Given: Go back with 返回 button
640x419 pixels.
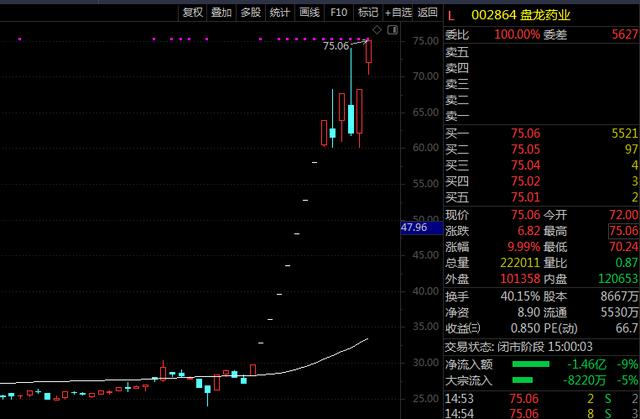Looking at the screenshot, I should pyautogui.click(x=428, y=13).
